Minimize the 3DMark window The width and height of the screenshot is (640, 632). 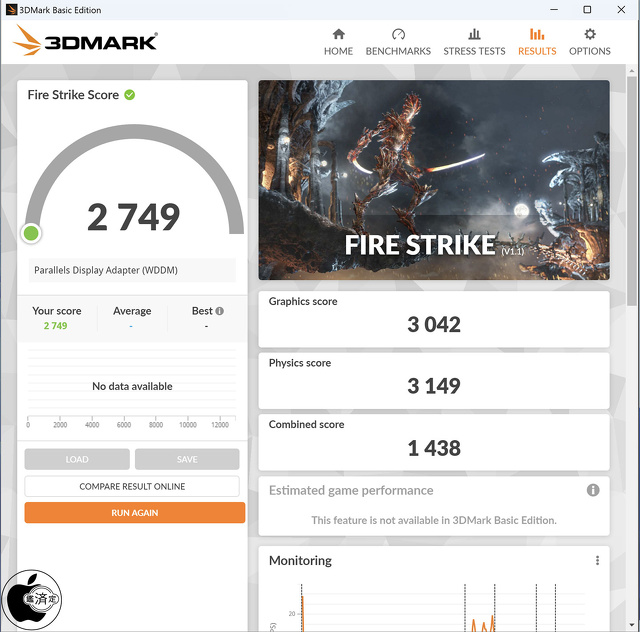pos(554,9)
